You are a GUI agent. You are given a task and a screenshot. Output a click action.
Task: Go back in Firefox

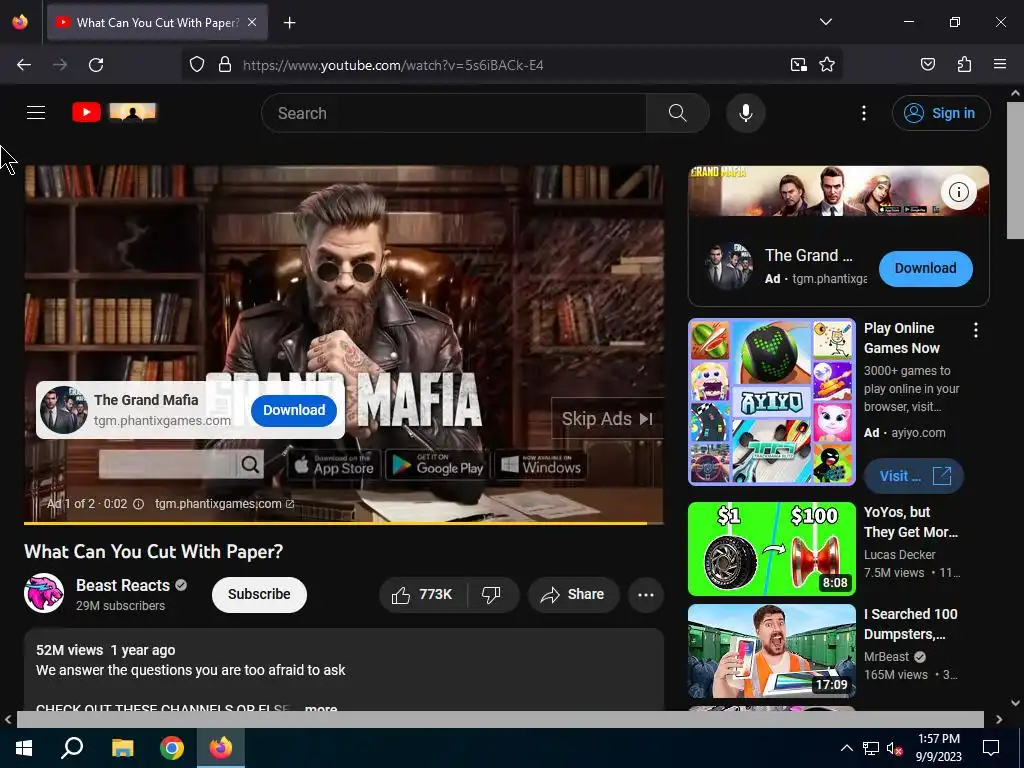(24, 65)
